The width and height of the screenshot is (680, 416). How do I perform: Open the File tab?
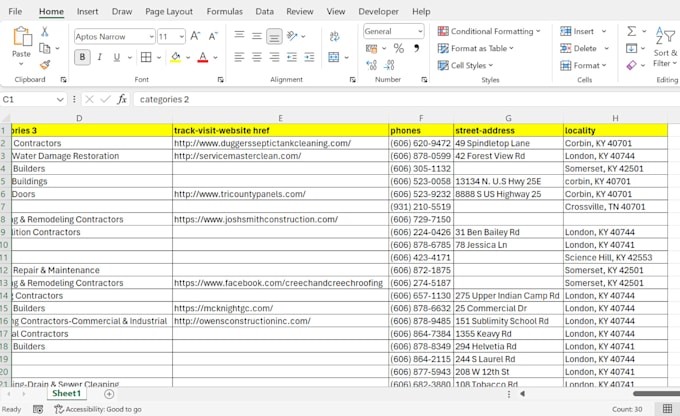point(15,11)
